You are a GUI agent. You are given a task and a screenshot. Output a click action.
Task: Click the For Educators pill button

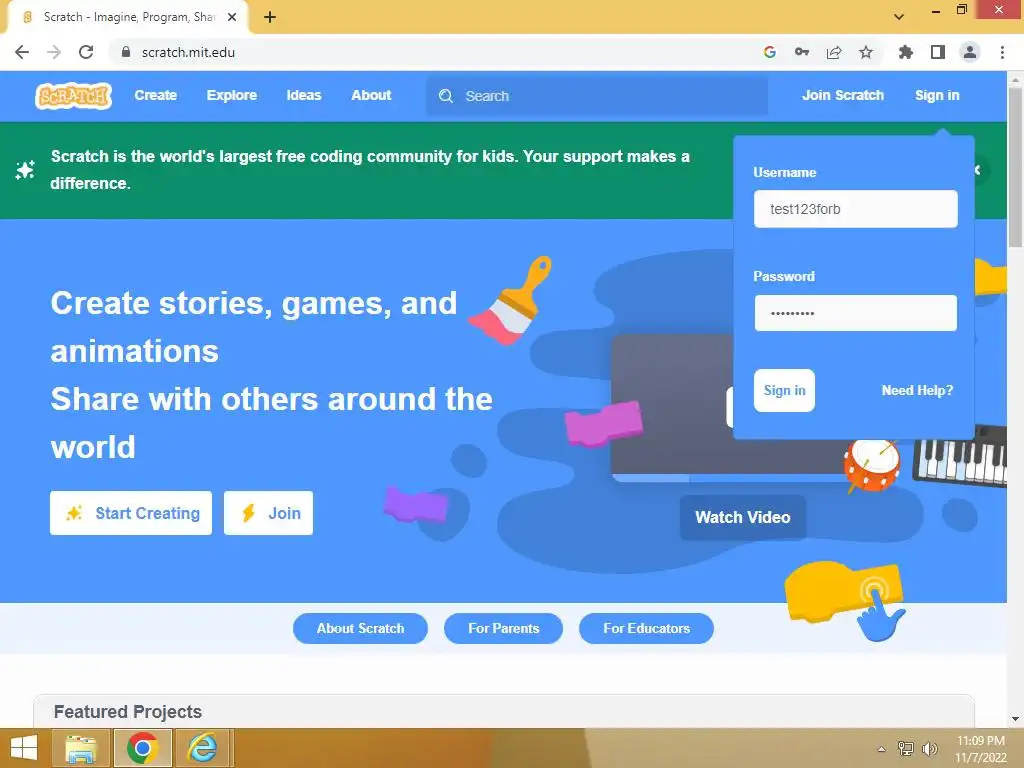click(647, 628)
